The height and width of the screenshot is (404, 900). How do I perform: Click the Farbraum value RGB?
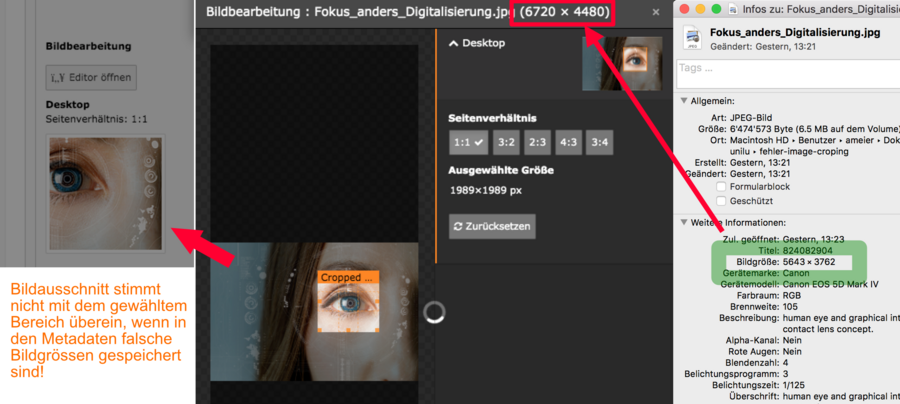tap(791, 296)
